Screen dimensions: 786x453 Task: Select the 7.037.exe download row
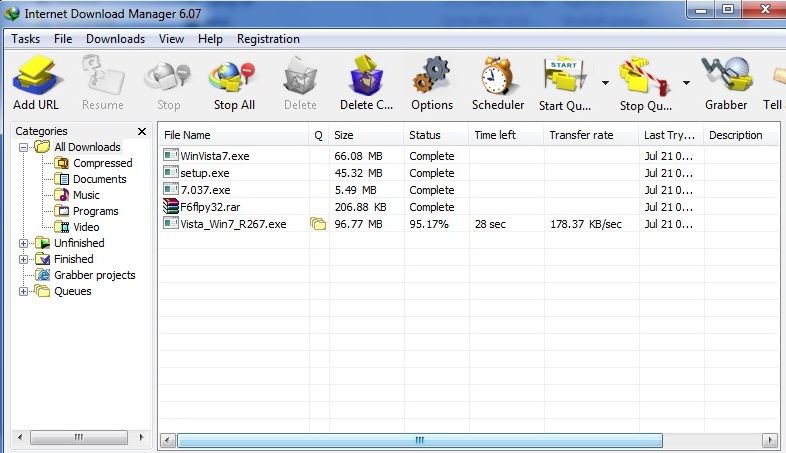[469, 190]
